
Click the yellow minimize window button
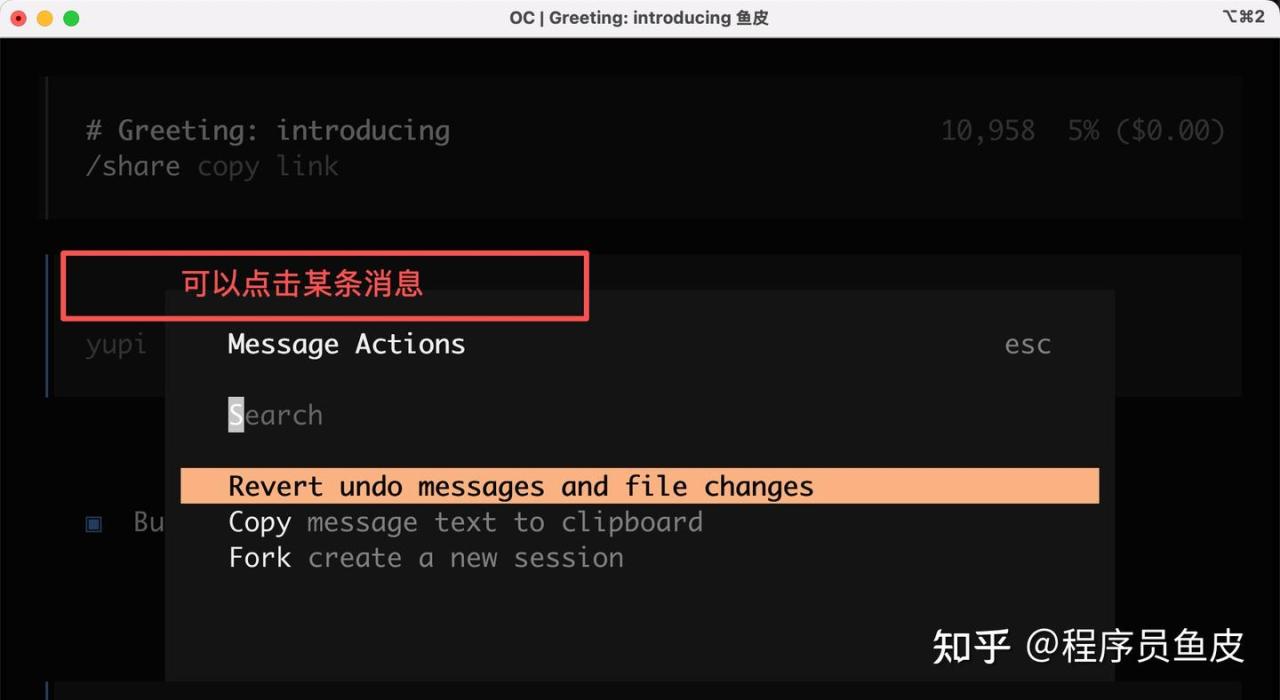(x=45, y=18)
